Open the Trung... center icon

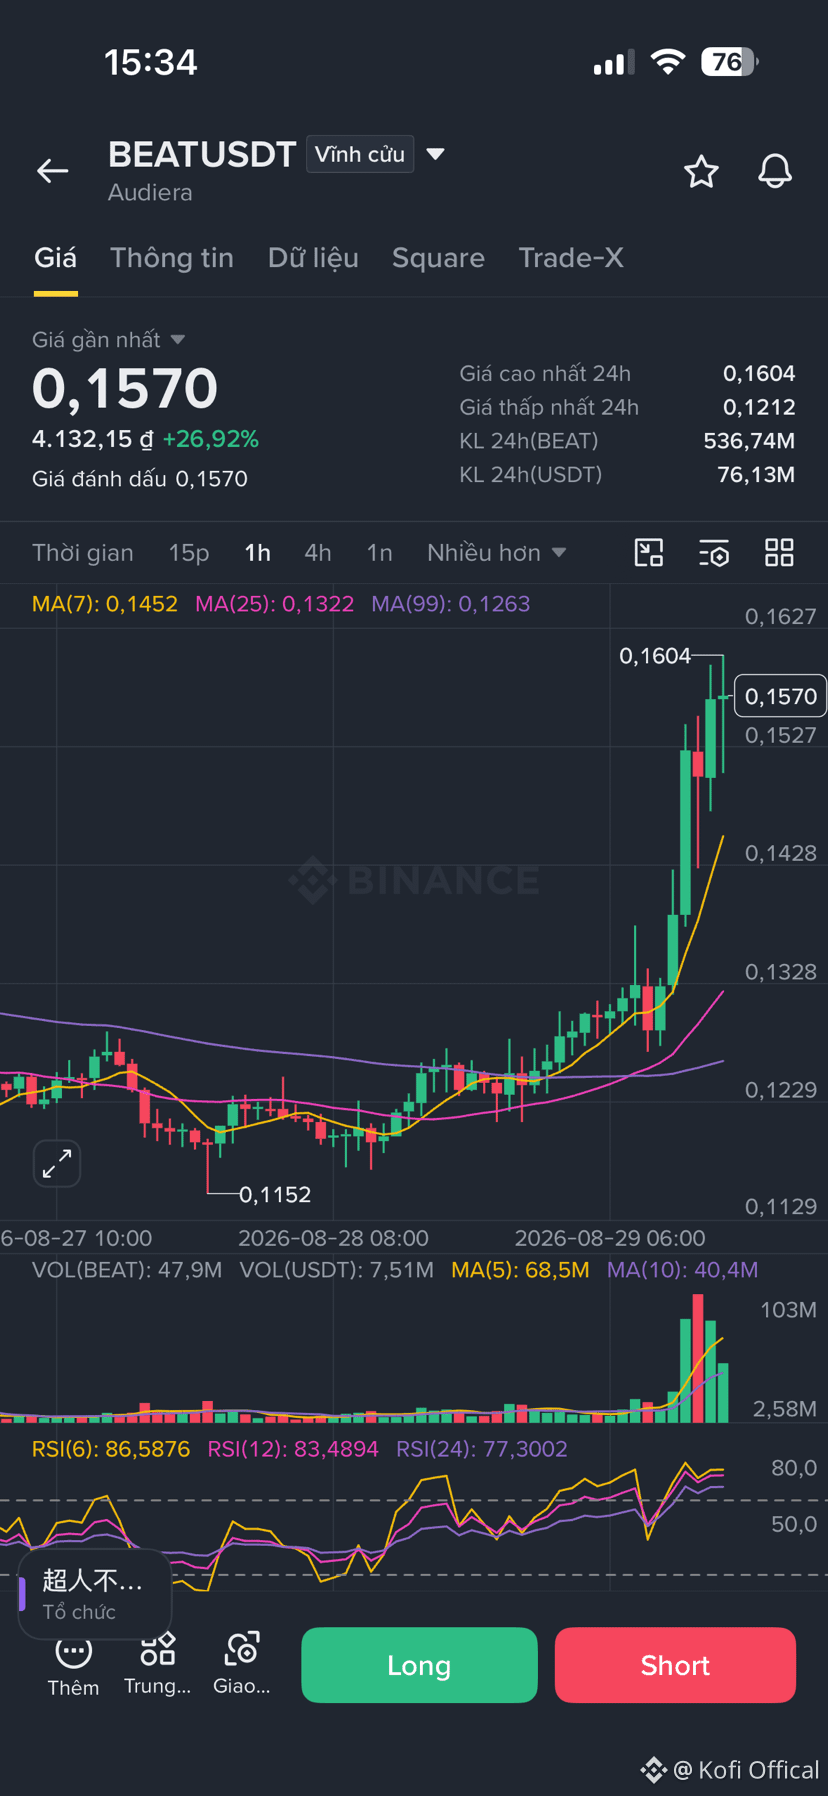pyautogui.click(x=157, y=1664)
